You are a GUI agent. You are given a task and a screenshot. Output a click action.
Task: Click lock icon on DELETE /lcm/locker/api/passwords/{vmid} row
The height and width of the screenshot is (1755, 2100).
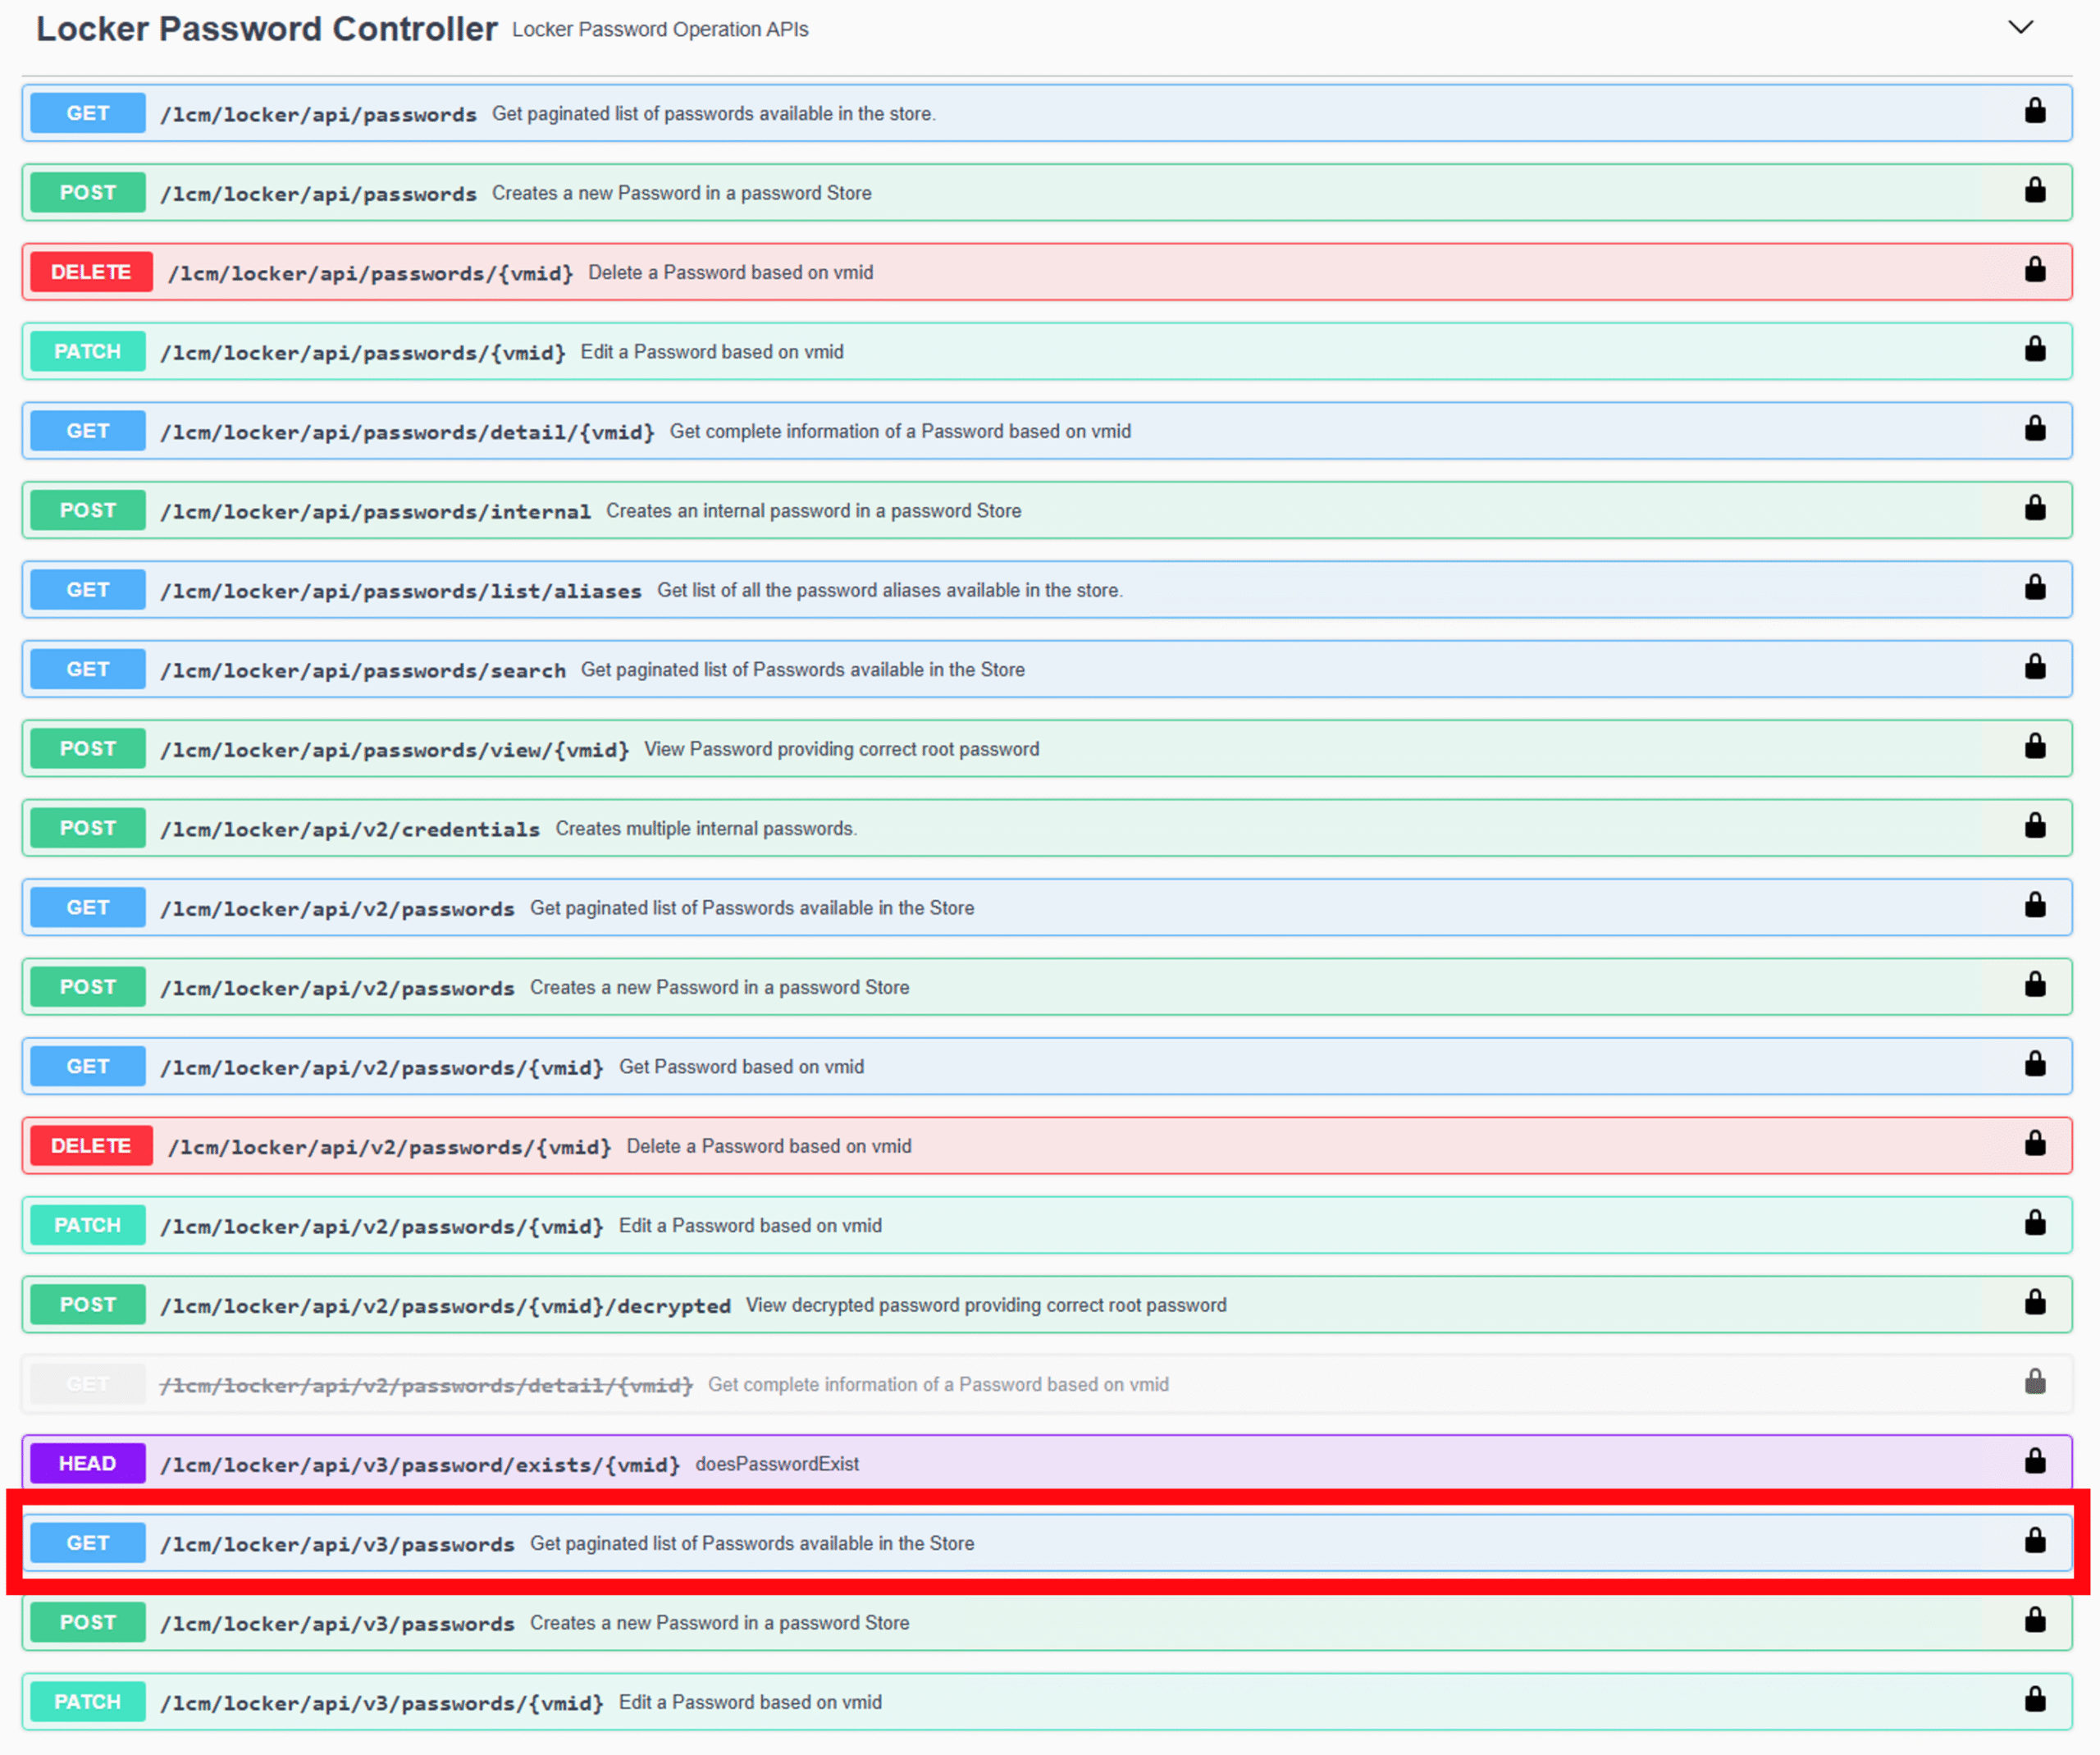coord(2034,270)
